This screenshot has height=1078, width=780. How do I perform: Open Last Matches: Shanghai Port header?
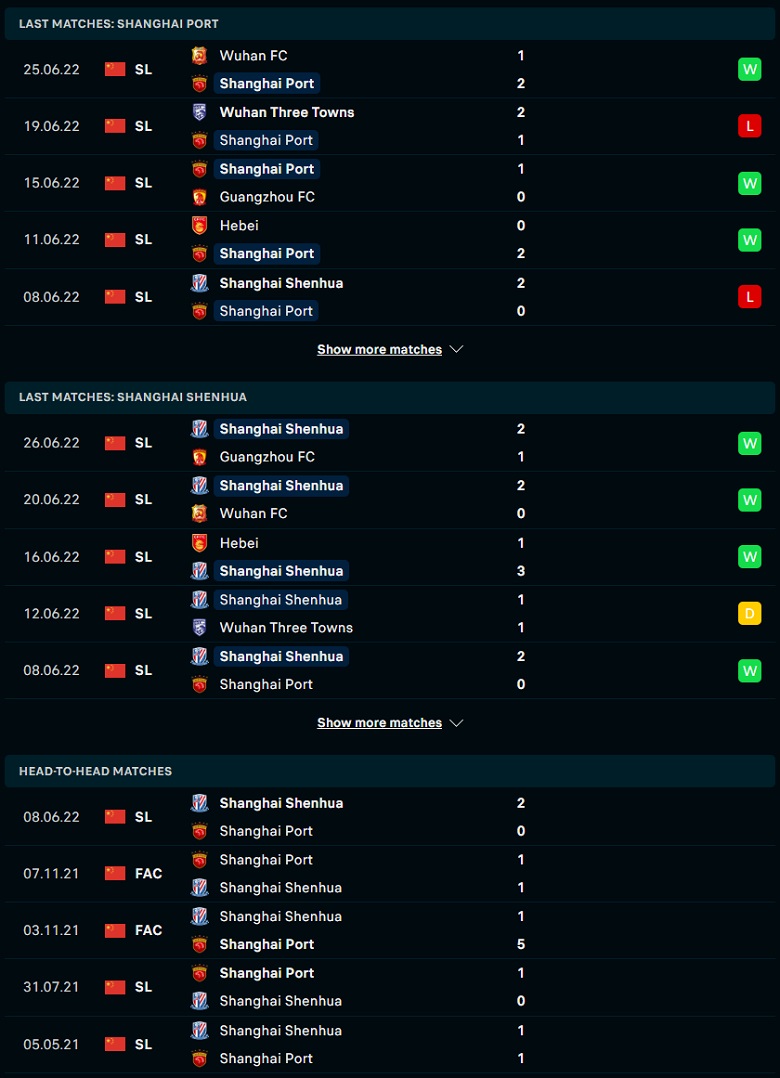pyautogui.click(x=118, y=23)
